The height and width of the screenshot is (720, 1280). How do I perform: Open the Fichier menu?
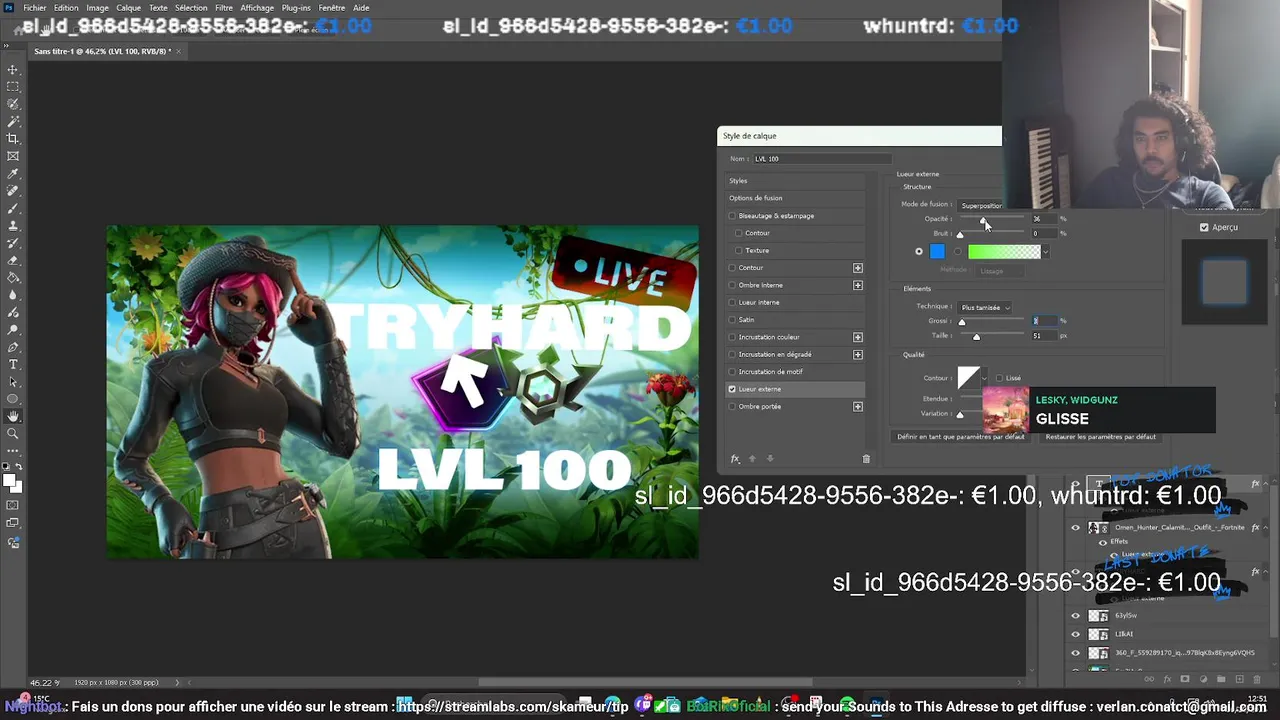tap(35, 8)
